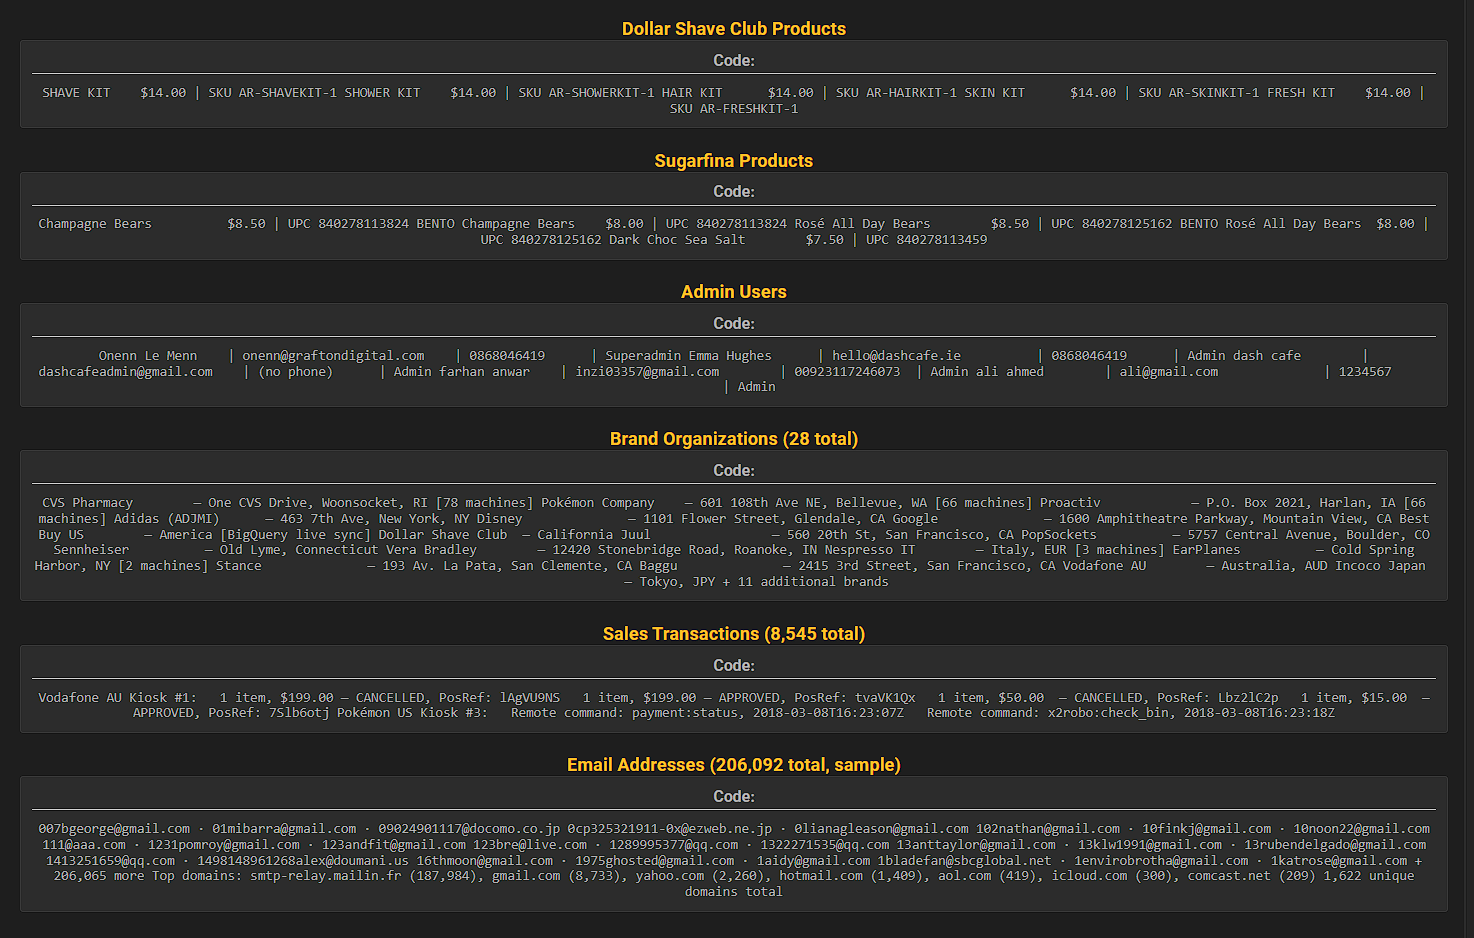Click the "Pokémon Company" brand name
The height and width of the screenshot is (938, 1474).
coord(598,503)
